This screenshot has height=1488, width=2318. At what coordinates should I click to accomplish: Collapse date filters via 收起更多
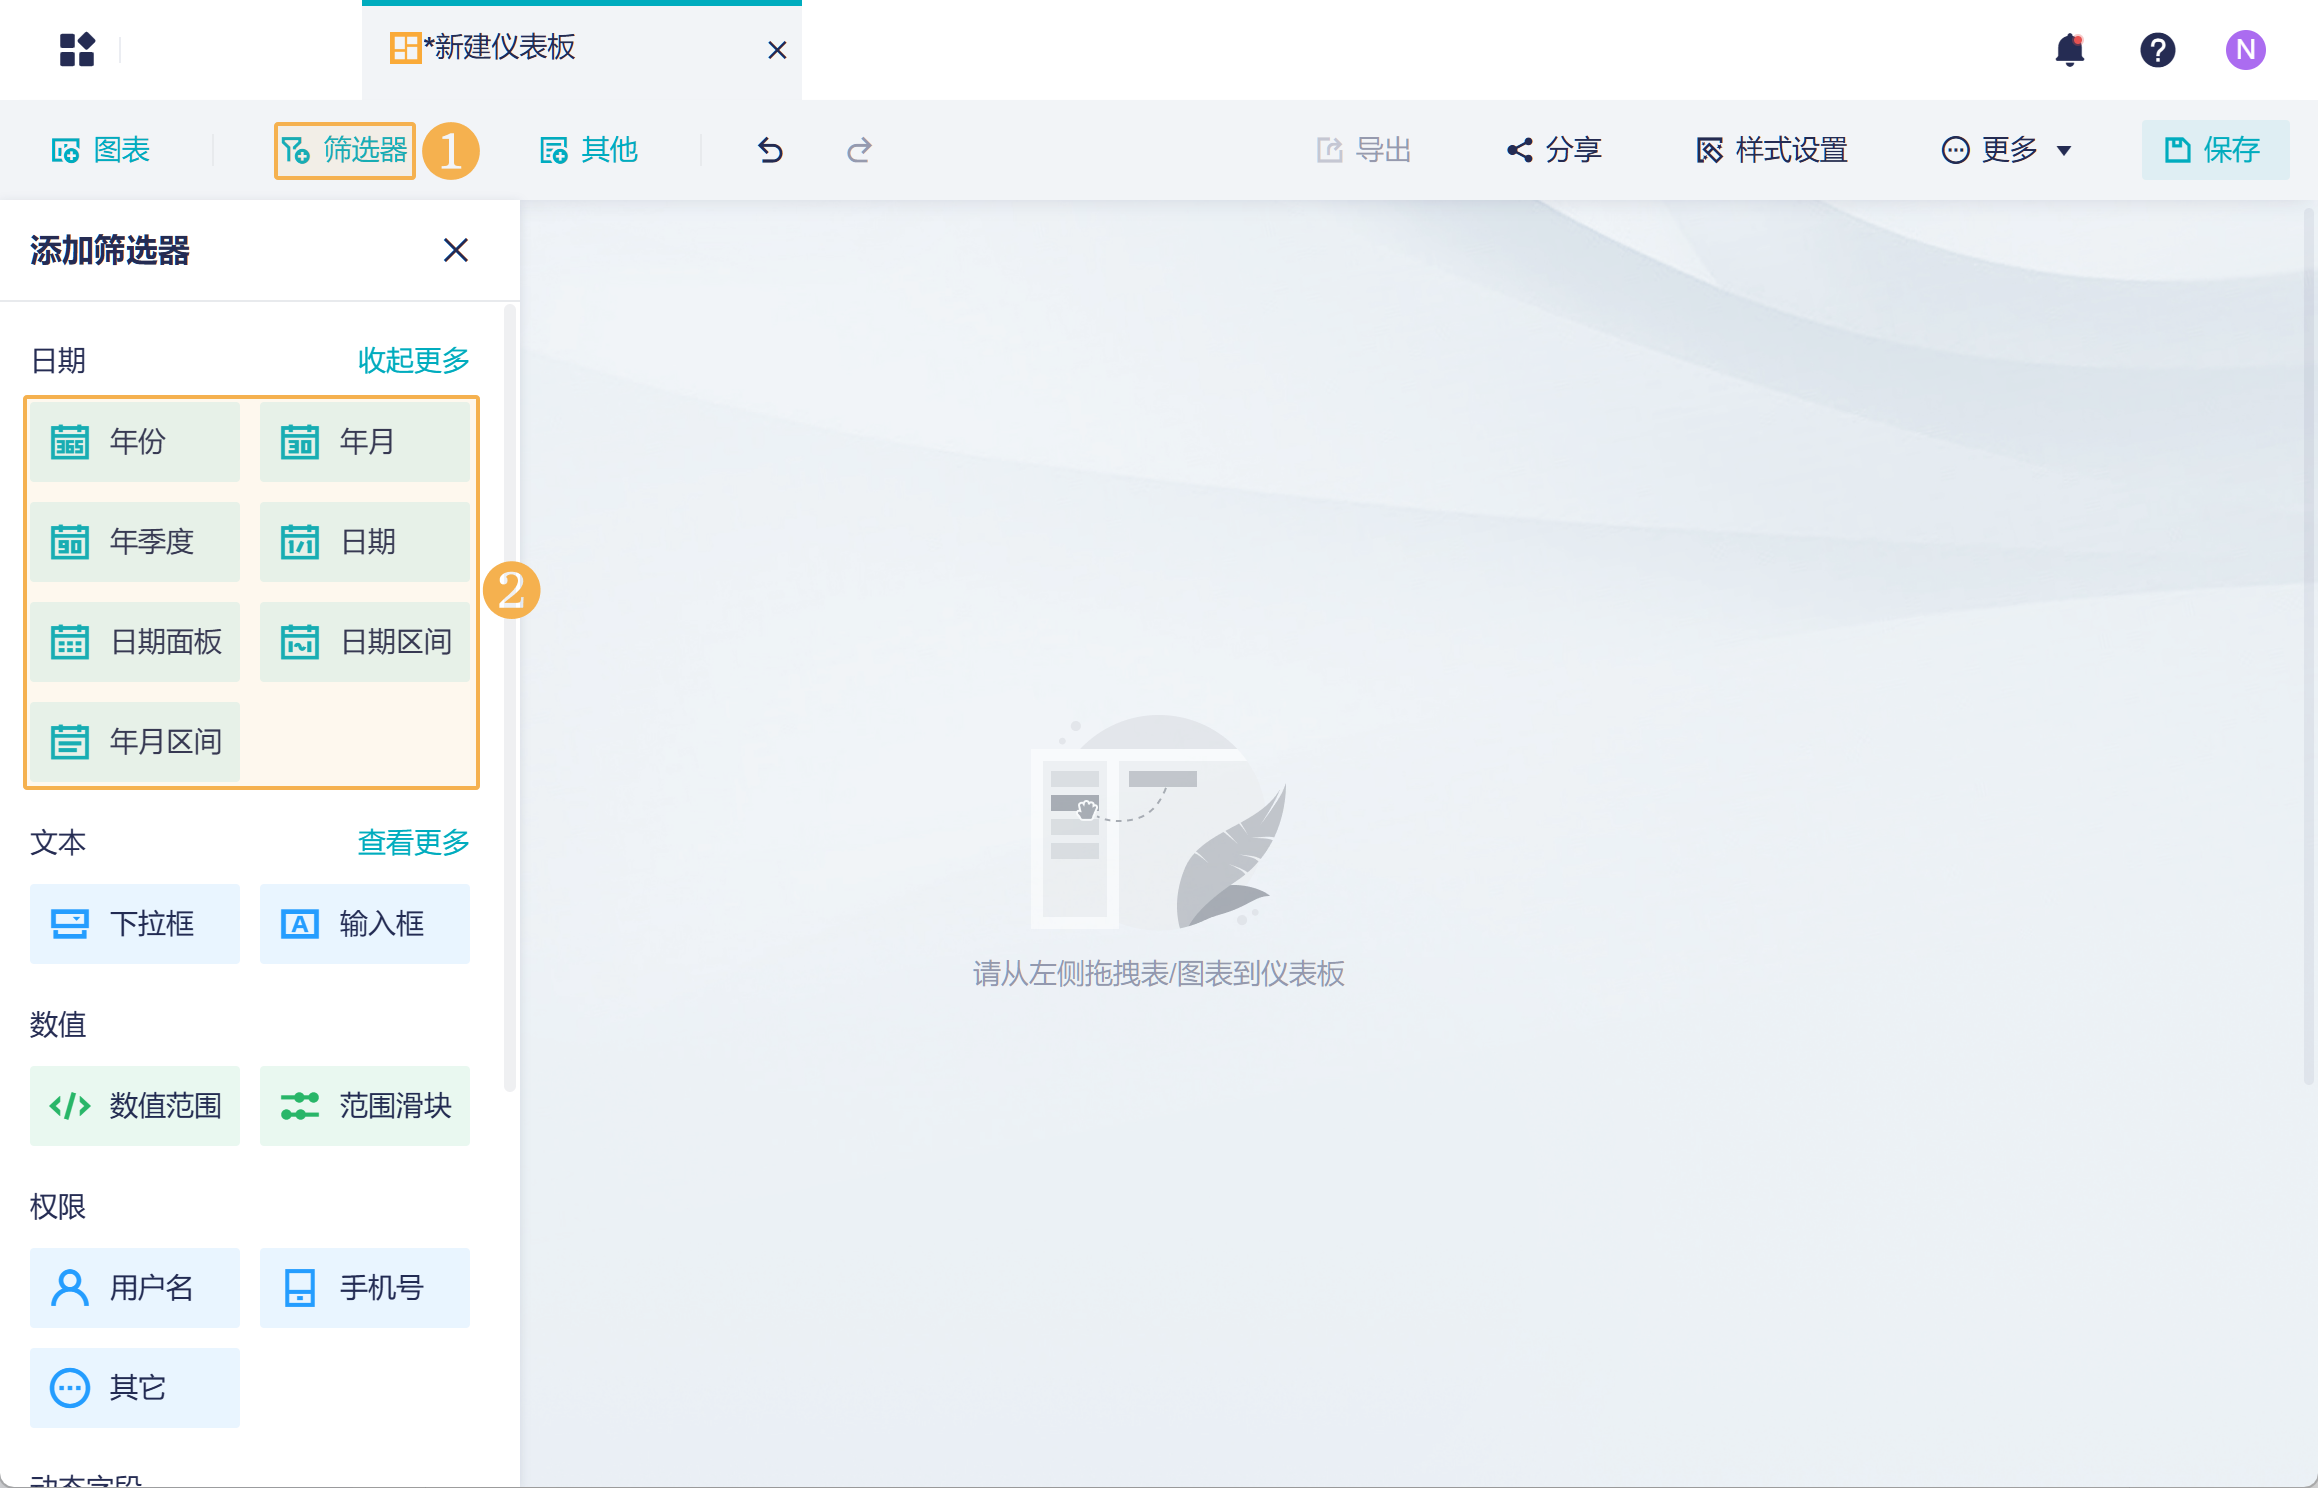(x=413, y=360)
